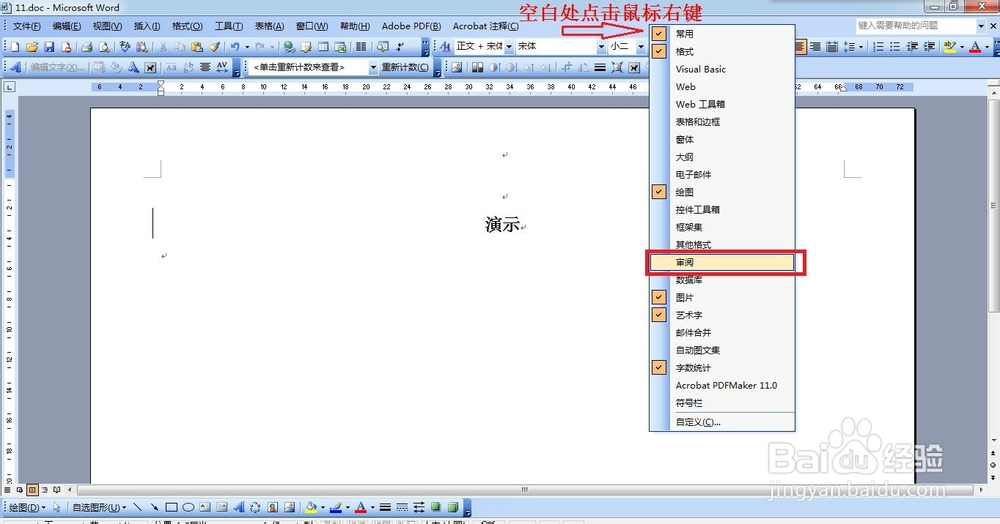Image resolution: width=1000 pixels, height=524 pixels.
Task: Expand line spacing options arrow
Action: tap(861, 47)
